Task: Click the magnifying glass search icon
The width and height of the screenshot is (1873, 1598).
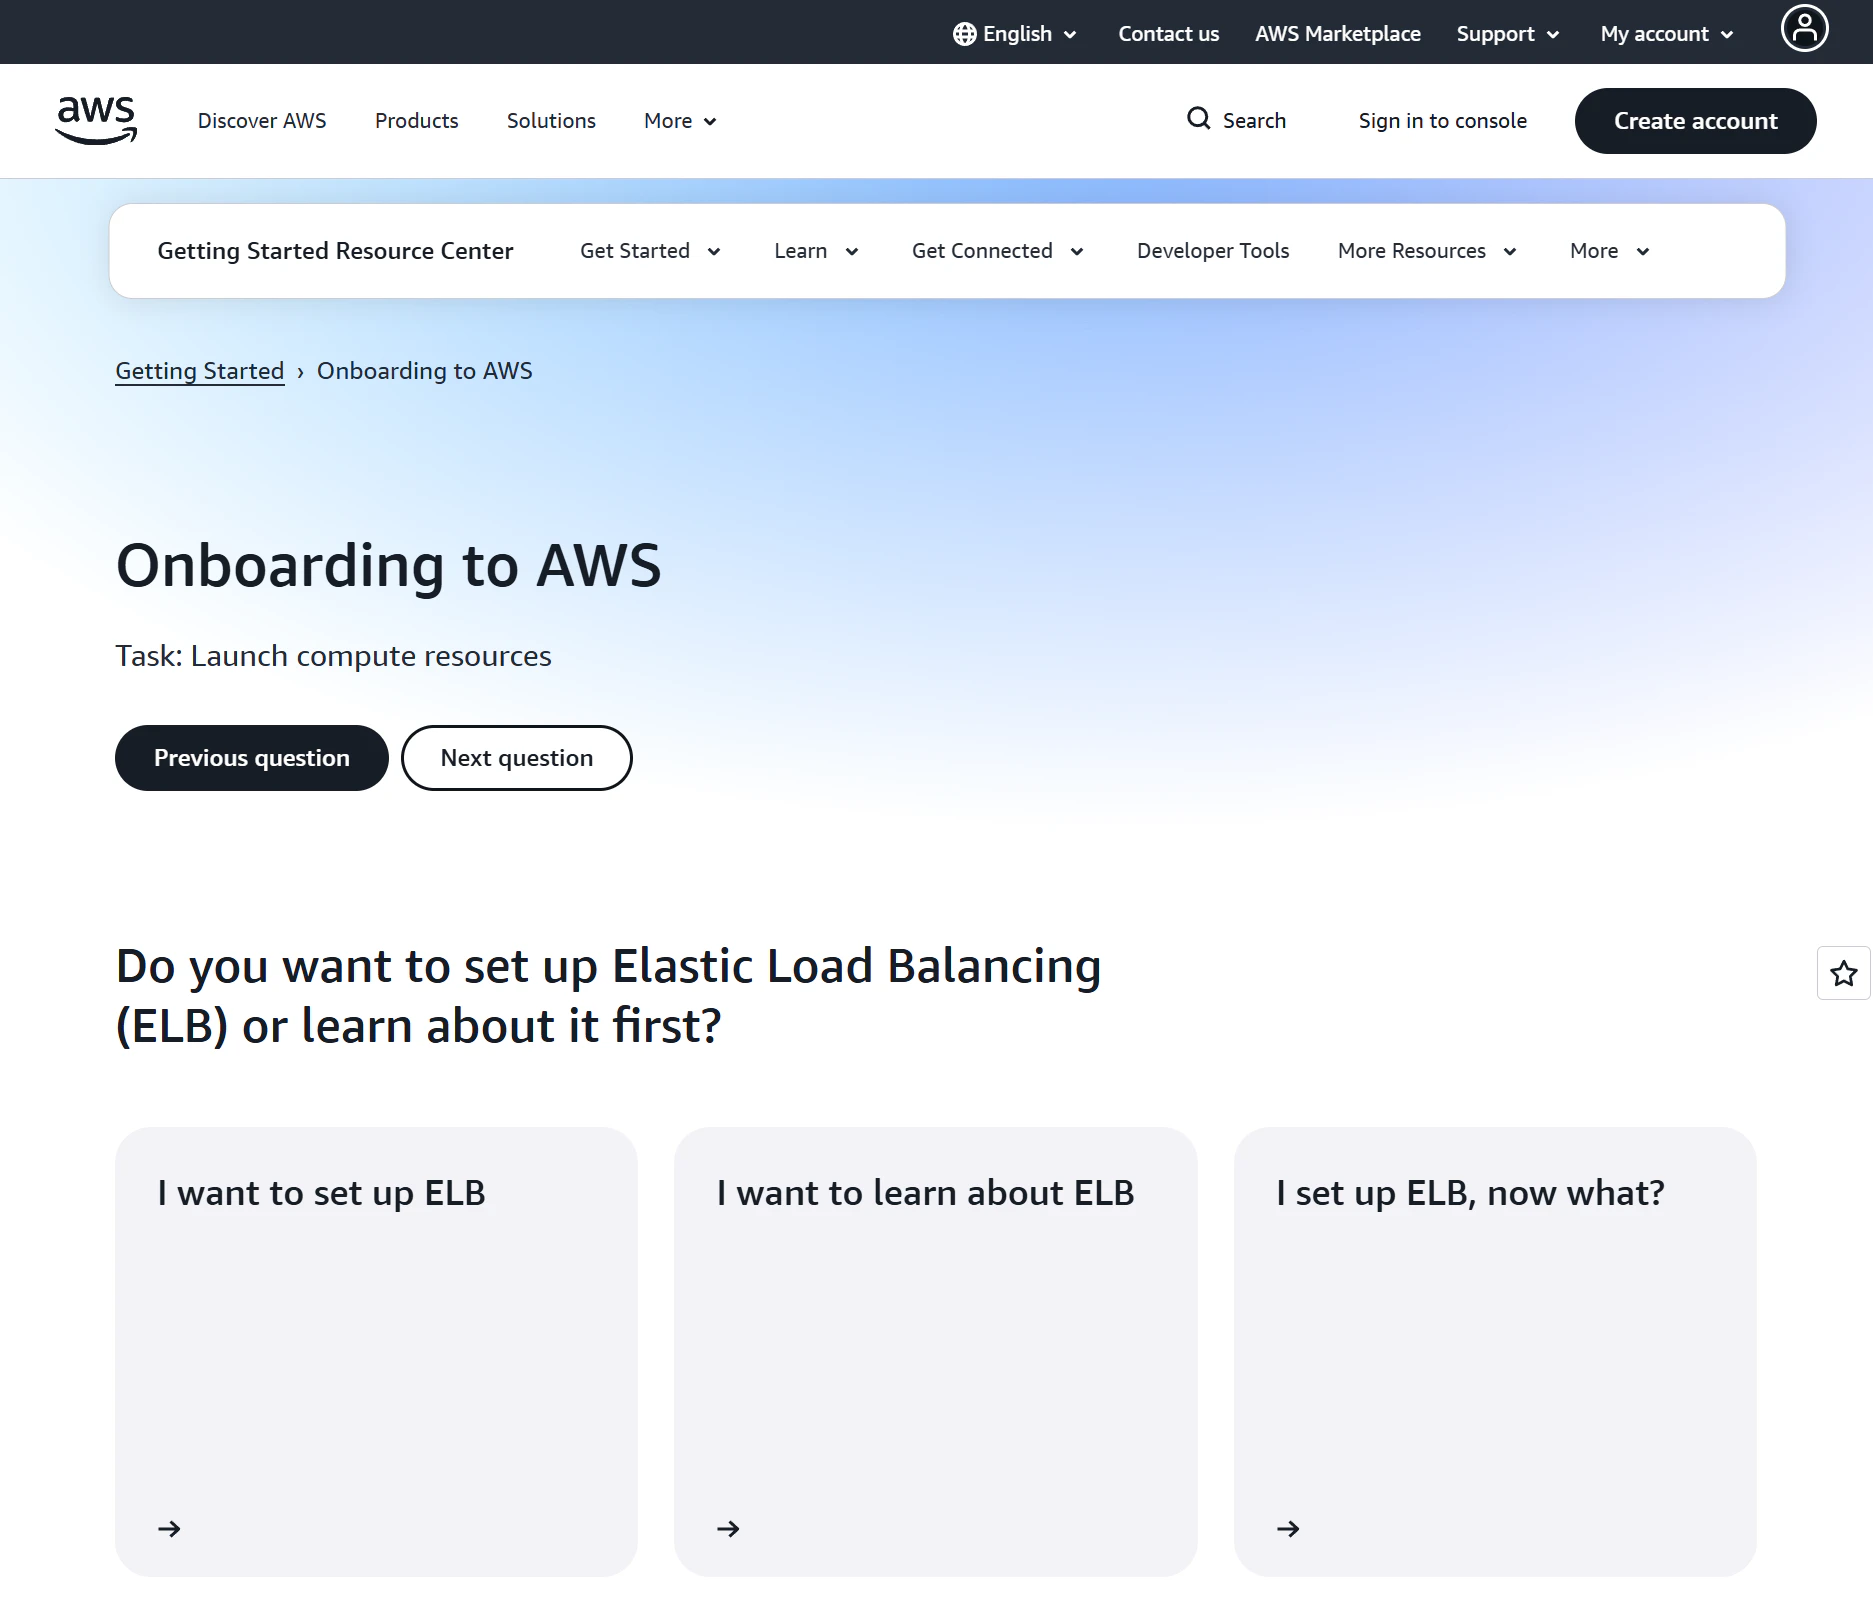Action: (x=1198, y=119)
